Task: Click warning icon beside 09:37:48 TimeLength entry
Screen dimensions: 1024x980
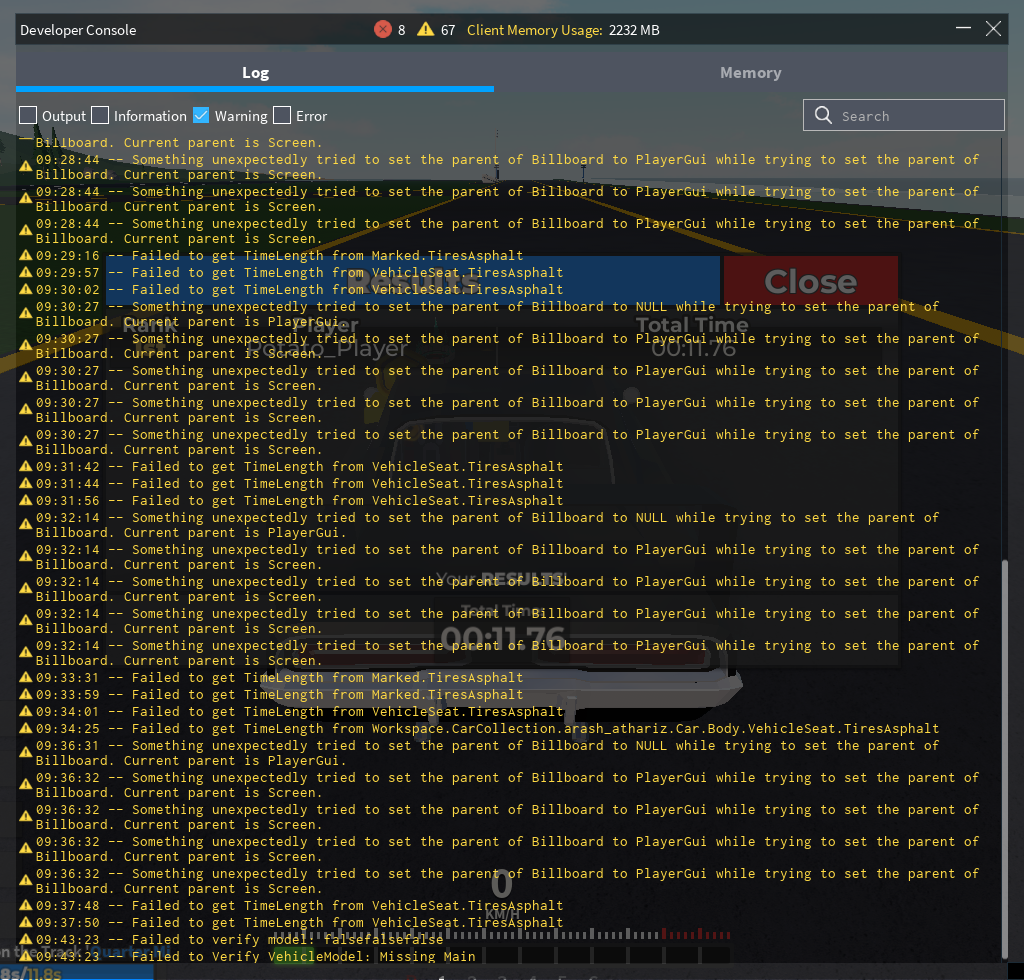Action: tap(25, 905)
